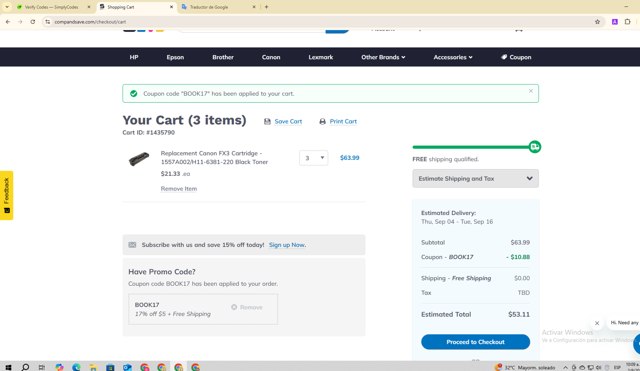Click the applied BOOK17 coupon code text
The width and height of the screenshot is (640, 371).
147,304
